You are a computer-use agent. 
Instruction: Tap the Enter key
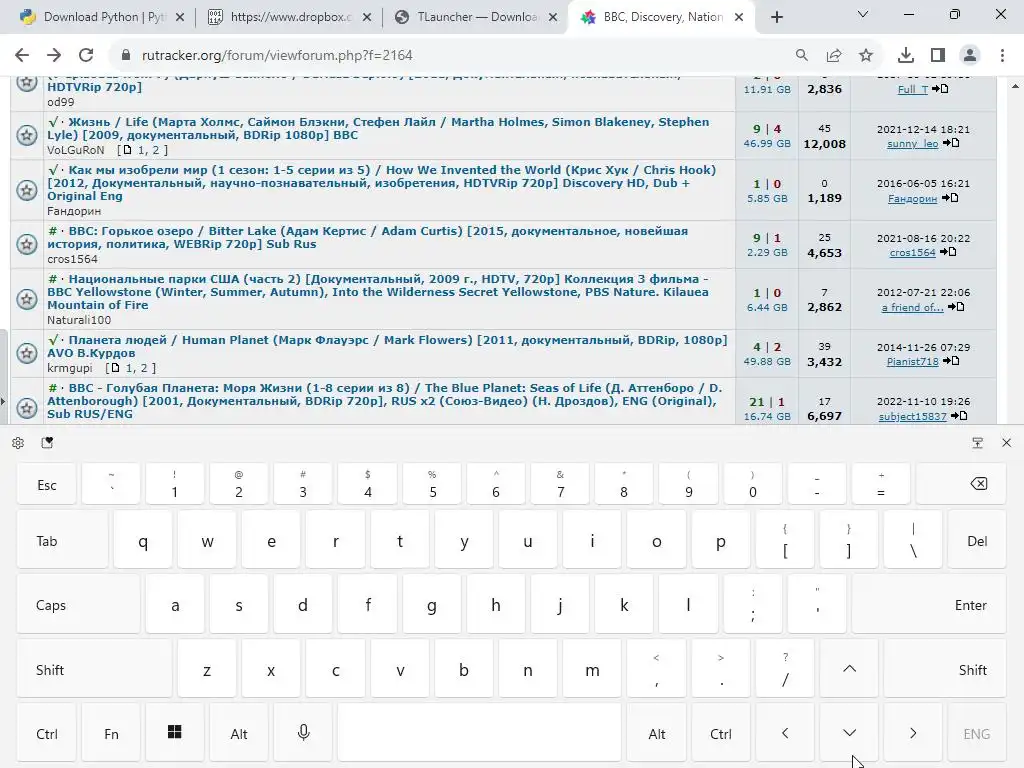click(x=929, y=605)
